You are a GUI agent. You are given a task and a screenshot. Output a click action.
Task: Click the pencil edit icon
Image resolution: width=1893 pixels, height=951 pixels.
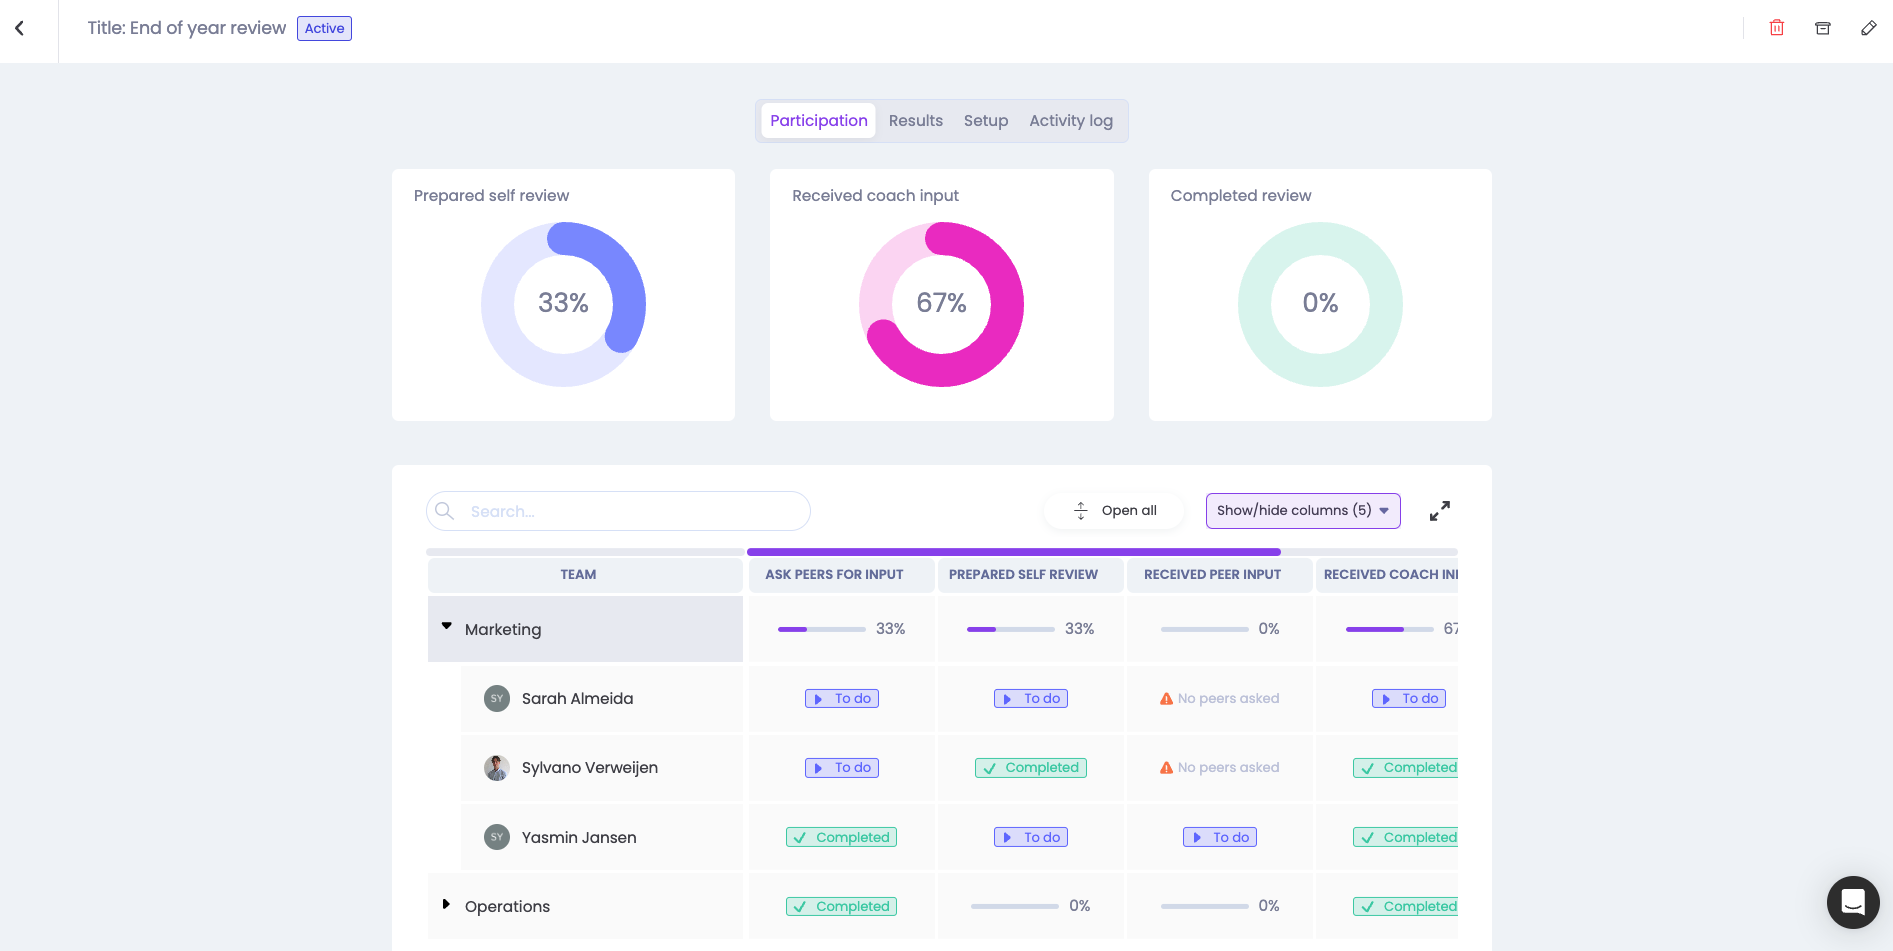tap(1868, 28)
